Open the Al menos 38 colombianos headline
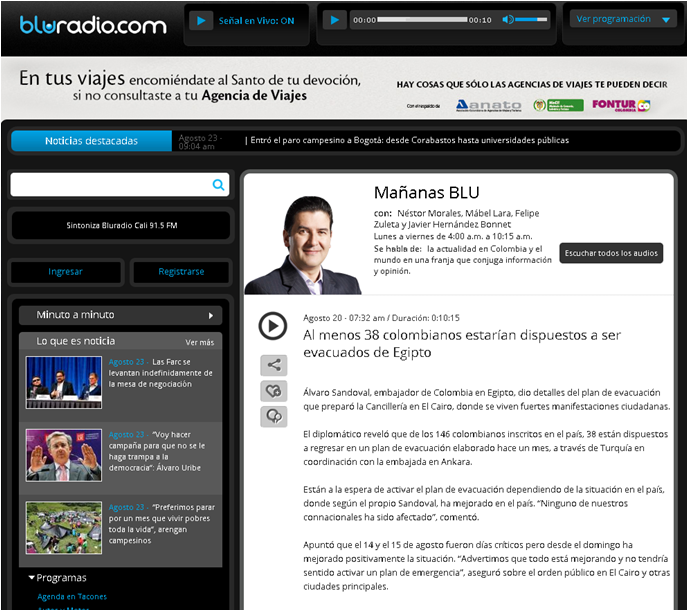The width and height of the screenshot is (688, 611). [x=462, y=343]
